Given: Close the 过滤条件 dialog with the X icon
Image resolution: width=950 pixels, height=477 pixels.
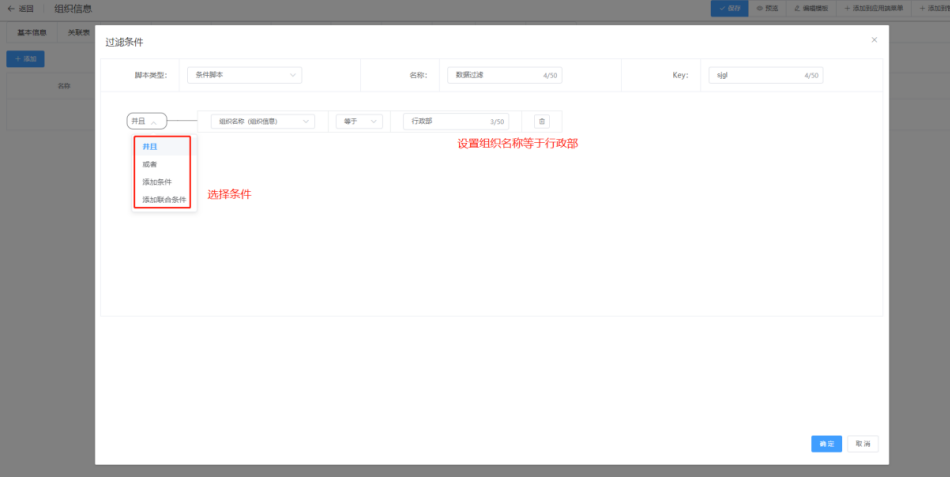Looking at the screenshot, I should pyautogui.click(x=874, y=40).
